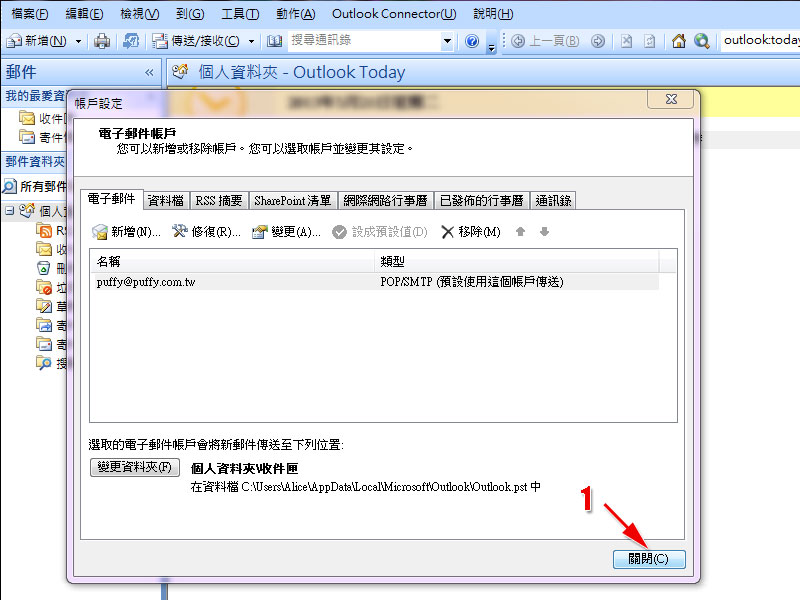Expand the 搜尋通訊錄 dropdown arrow
Image resolution: width=800 pixels, height=600 pixels.
pos(447,41)
